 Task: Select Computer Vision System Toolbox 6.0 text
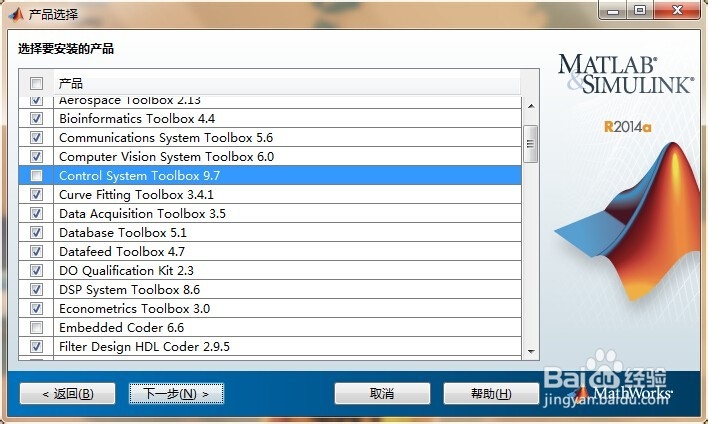(x=166, y=157)
